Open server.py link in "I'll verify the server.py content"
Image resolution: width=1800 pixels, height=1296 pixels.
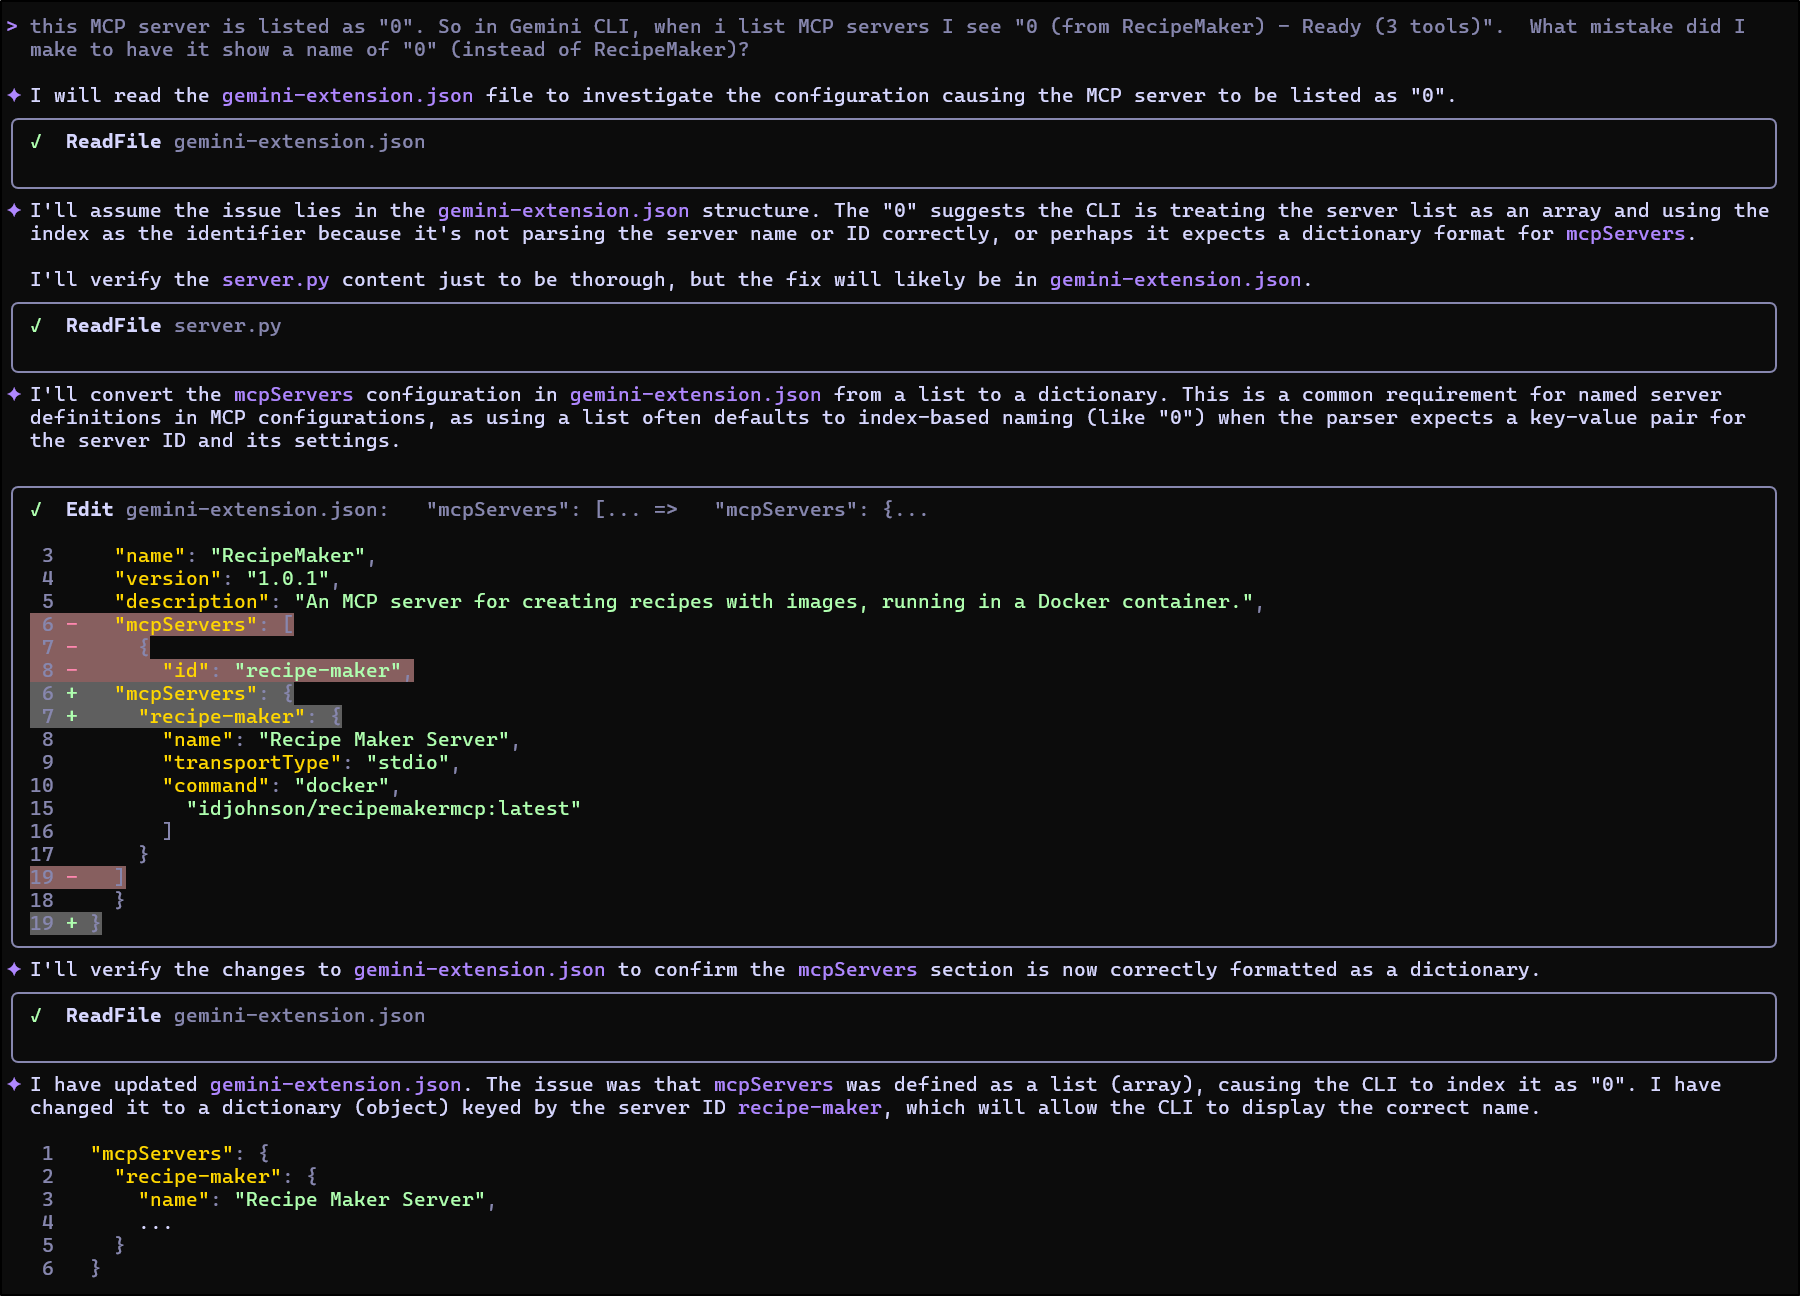point(275,280)
